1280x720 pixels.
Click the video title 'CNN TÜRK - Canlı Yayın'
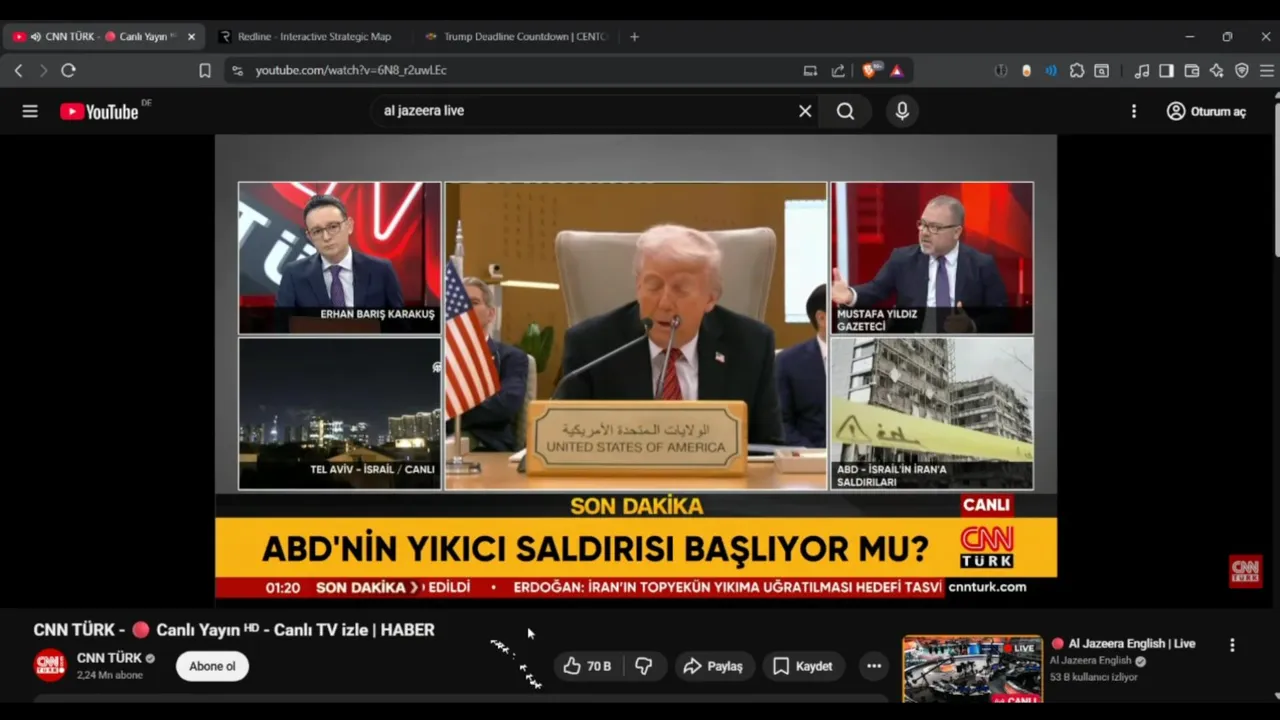[234, 630]
